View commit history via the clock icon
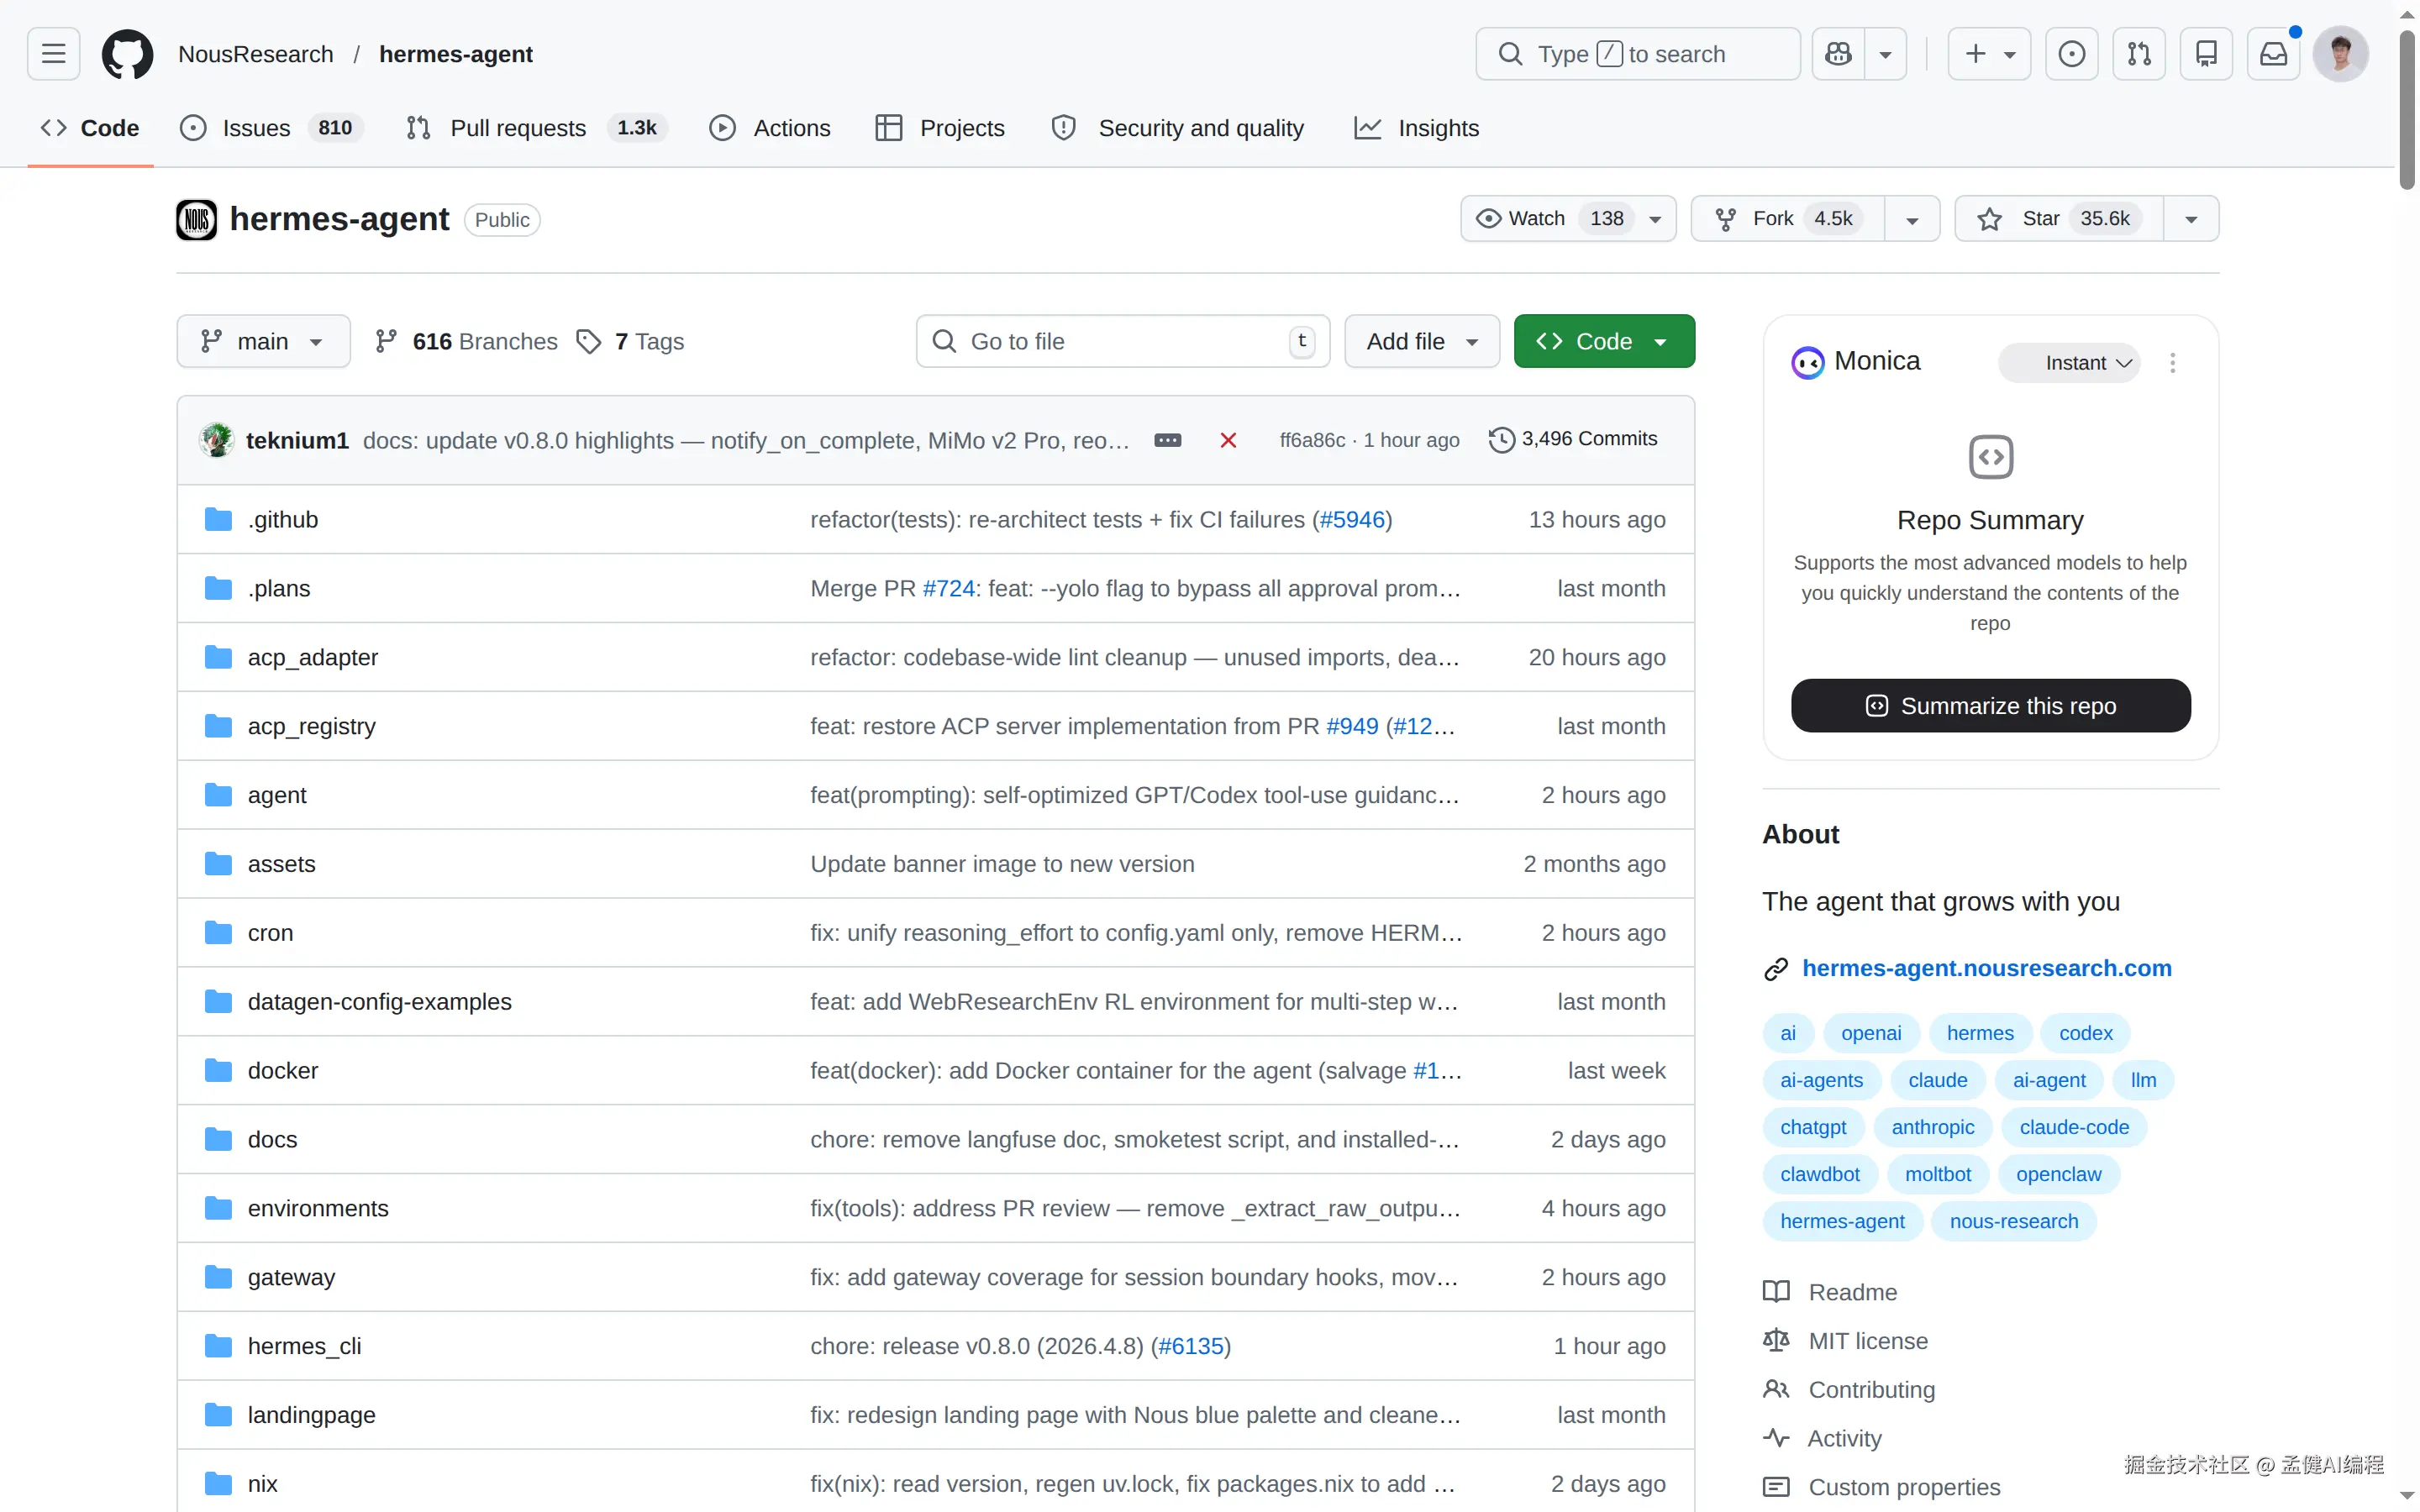This screenshot has height=1512, width=2420. point(1501,439)
